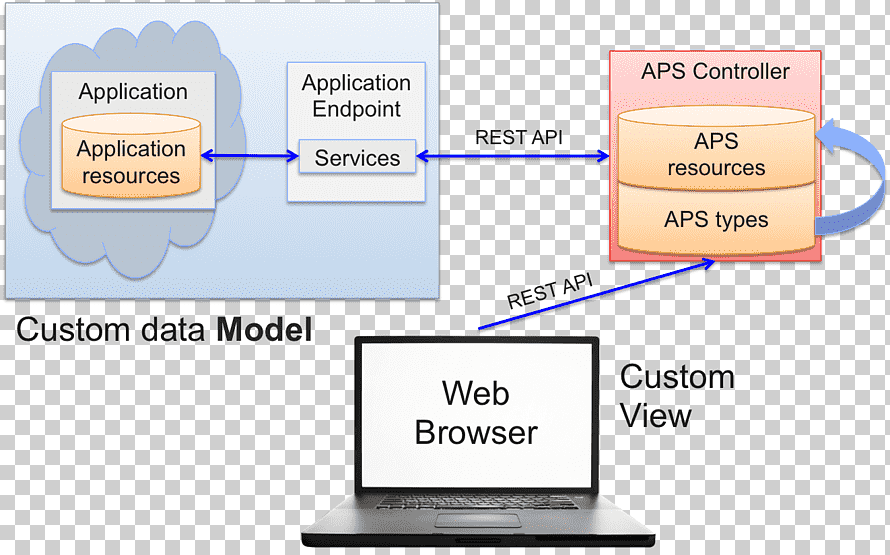Click the horizontal REST API label
This screenshot has width=890, height=555.
519,137
